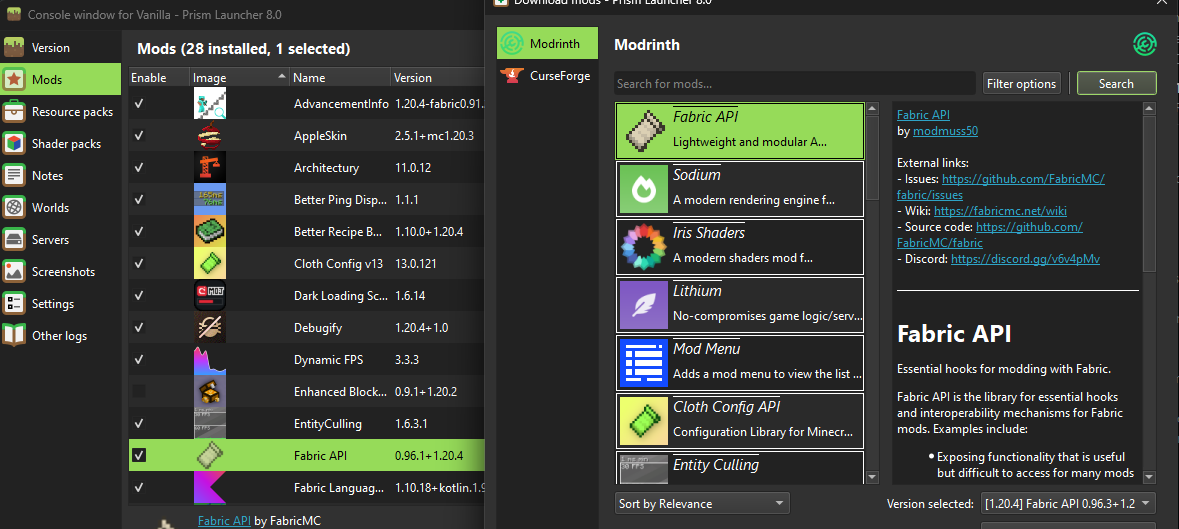Toggle Debugify mod checkbox

tap(139, 328)
